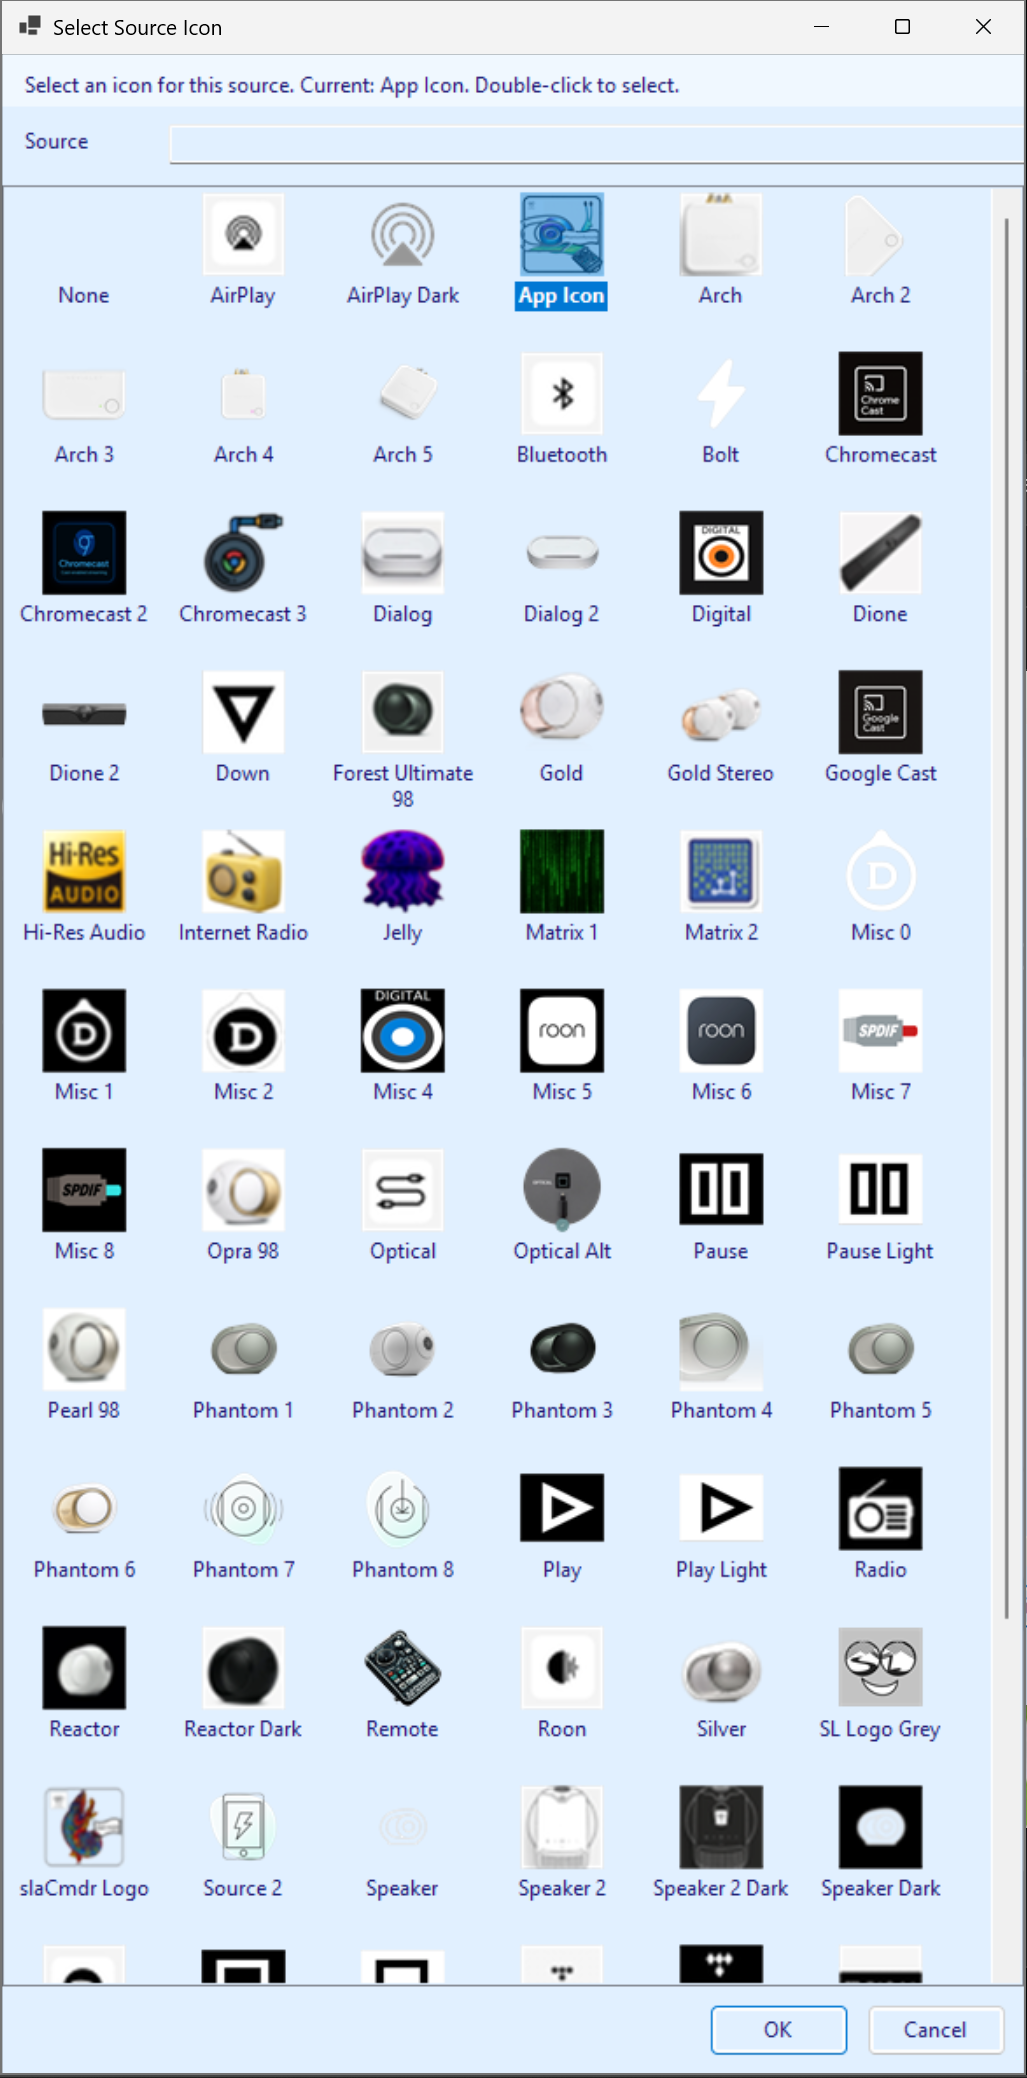
Task: Pick the Internet Radio icon
Action: 243,871
